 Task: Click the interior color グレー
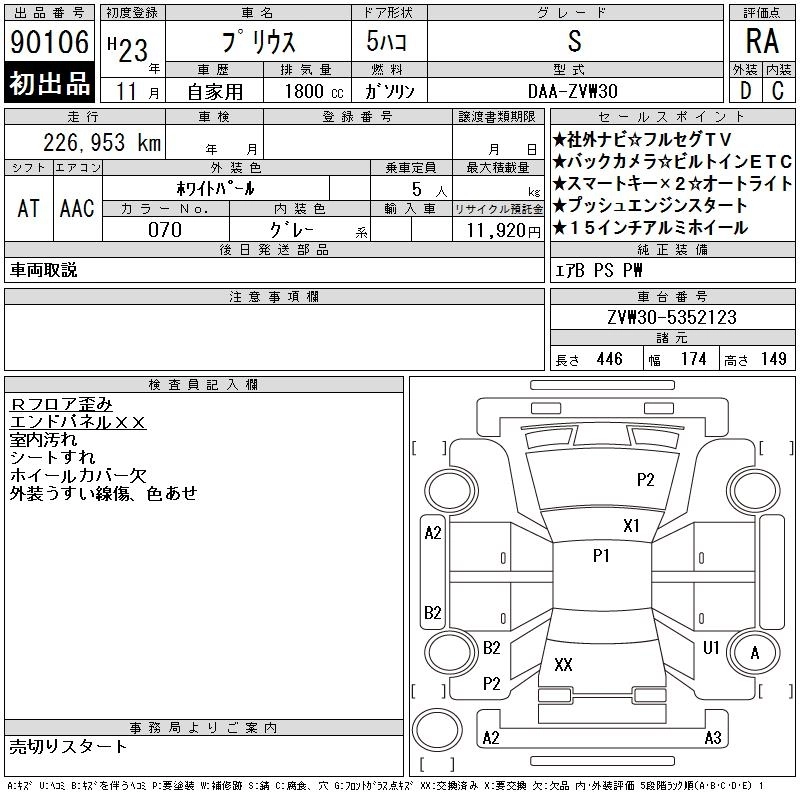292,230
